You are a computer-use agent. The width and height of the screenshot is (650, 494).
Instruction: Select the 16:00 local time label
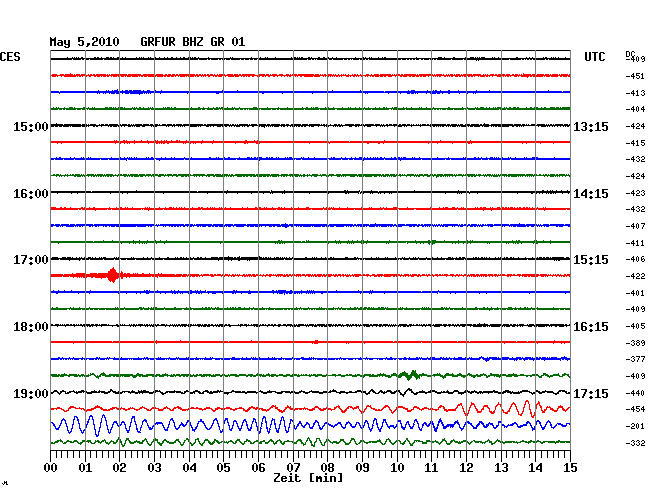(31, 194)
